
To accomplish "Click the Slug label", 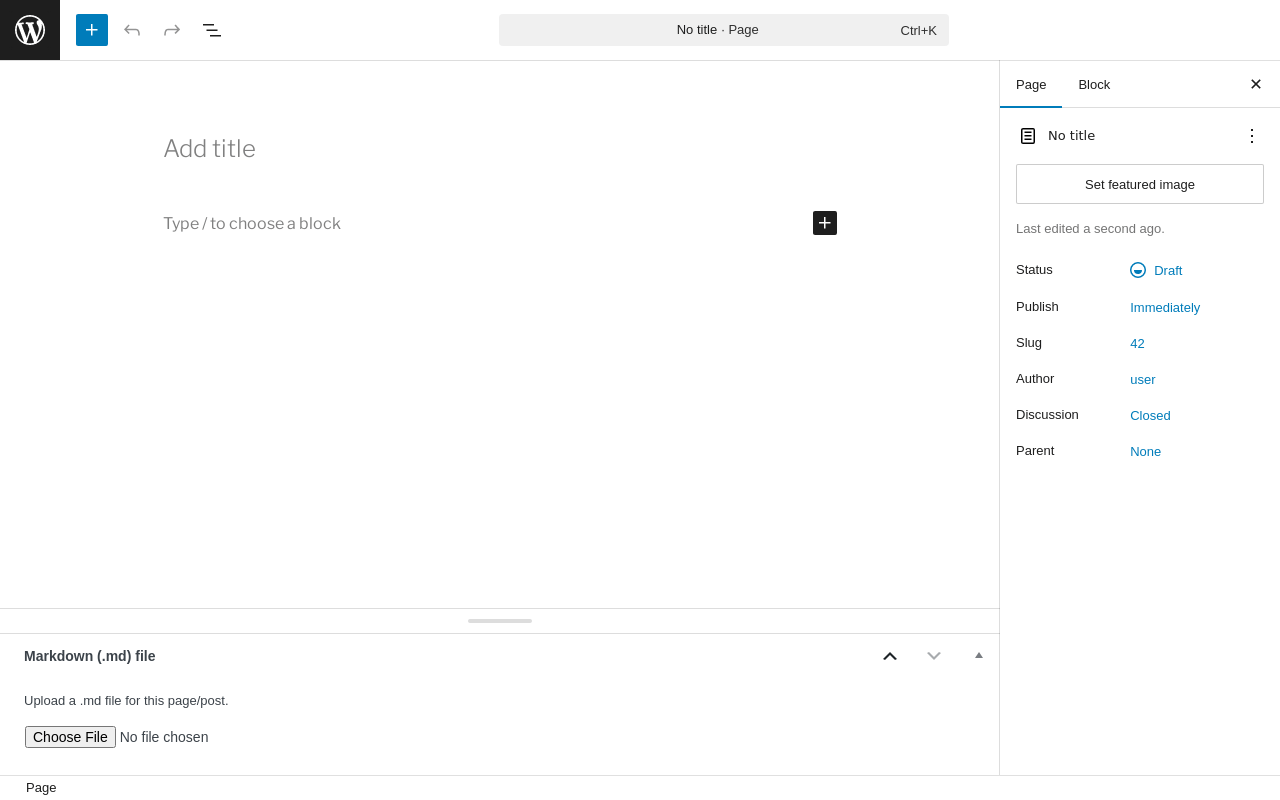I will [1029, 343].
